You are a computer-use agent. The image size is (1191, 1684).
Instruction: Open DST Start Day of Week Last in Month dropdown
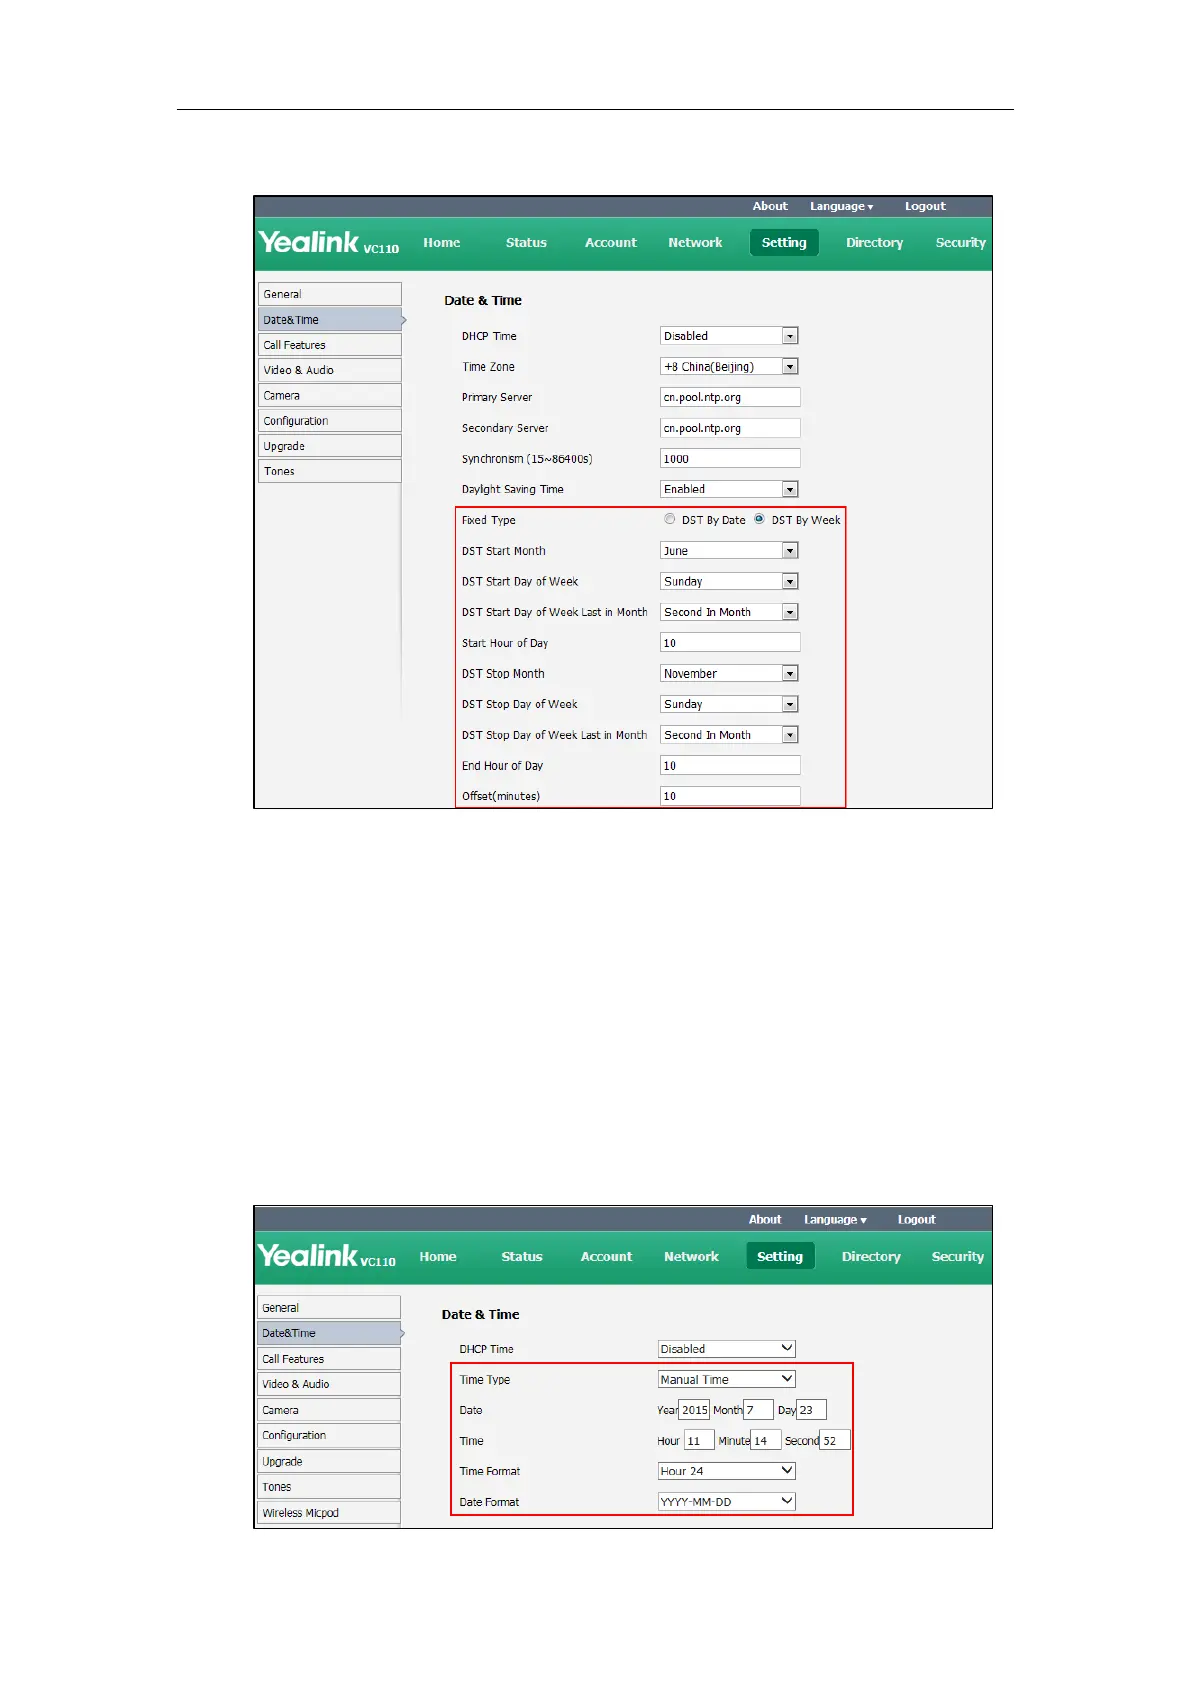729,612
